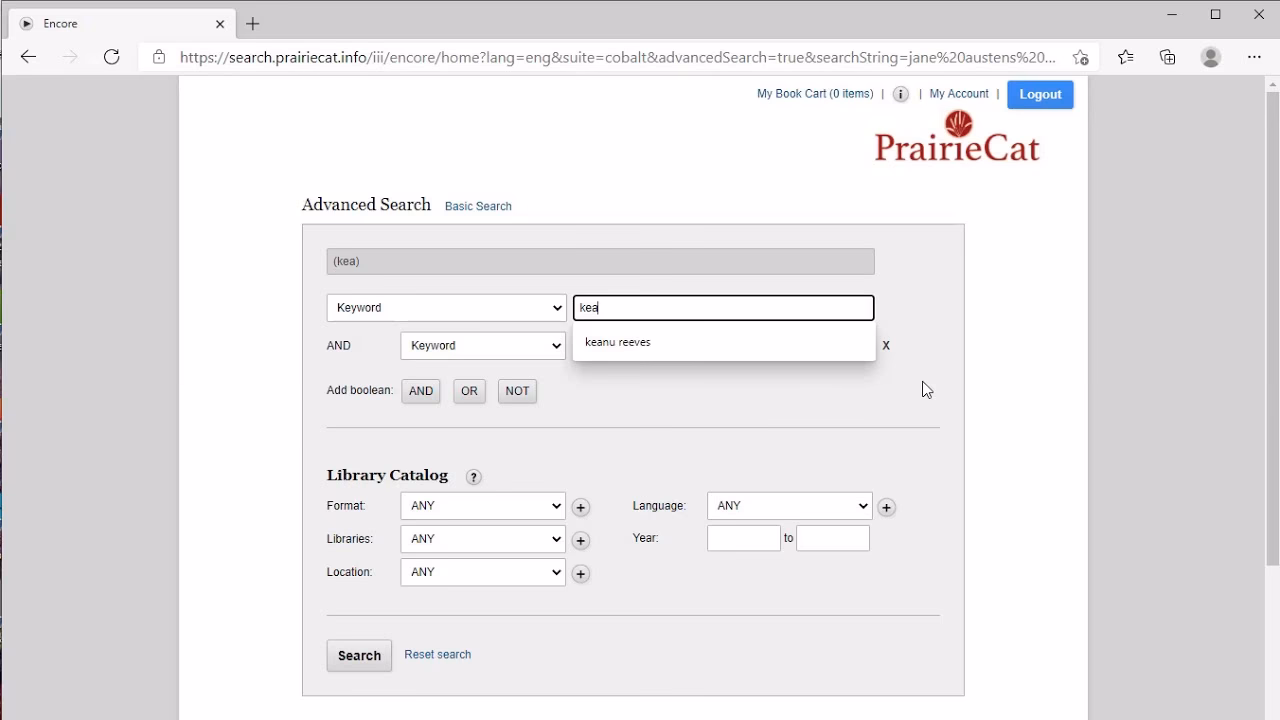The height and width of the screenshot is (720, 1280).
Task: Remove the AND search row with x
Action: (885, 345)
